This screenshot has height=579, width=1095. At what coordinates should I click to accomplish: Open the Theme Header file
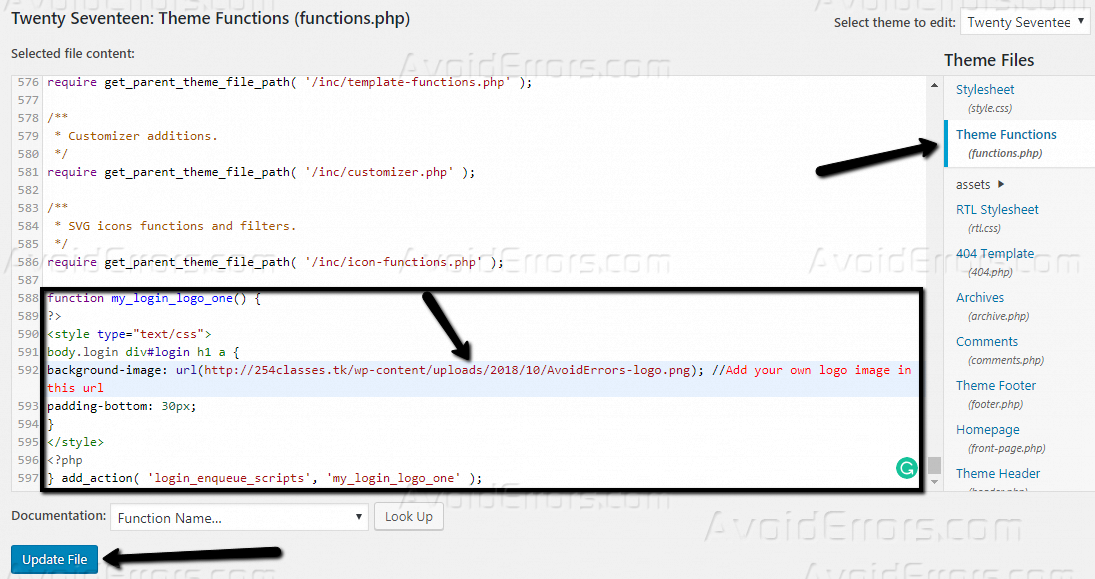pos(997,474)
